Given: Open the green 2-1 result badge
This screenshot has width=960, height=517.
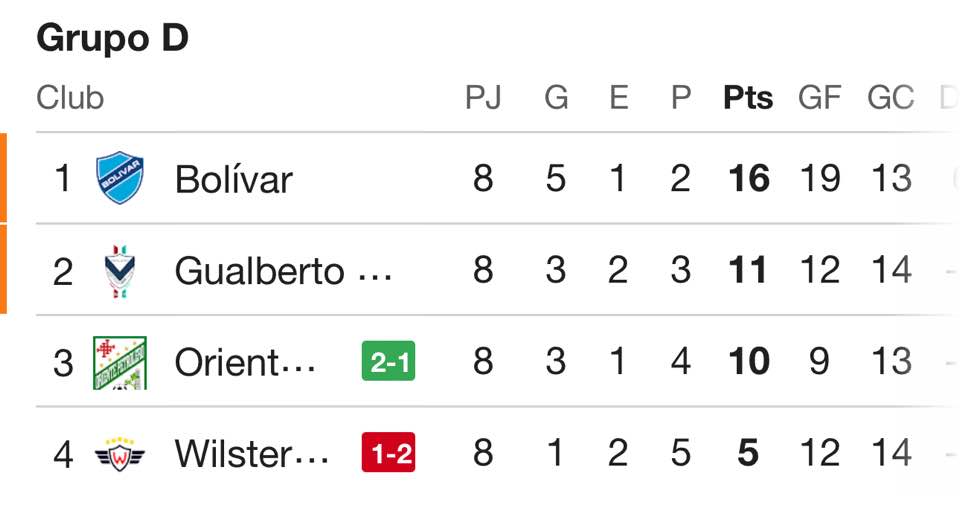Looking at the screenshot, I should [388, 362].
